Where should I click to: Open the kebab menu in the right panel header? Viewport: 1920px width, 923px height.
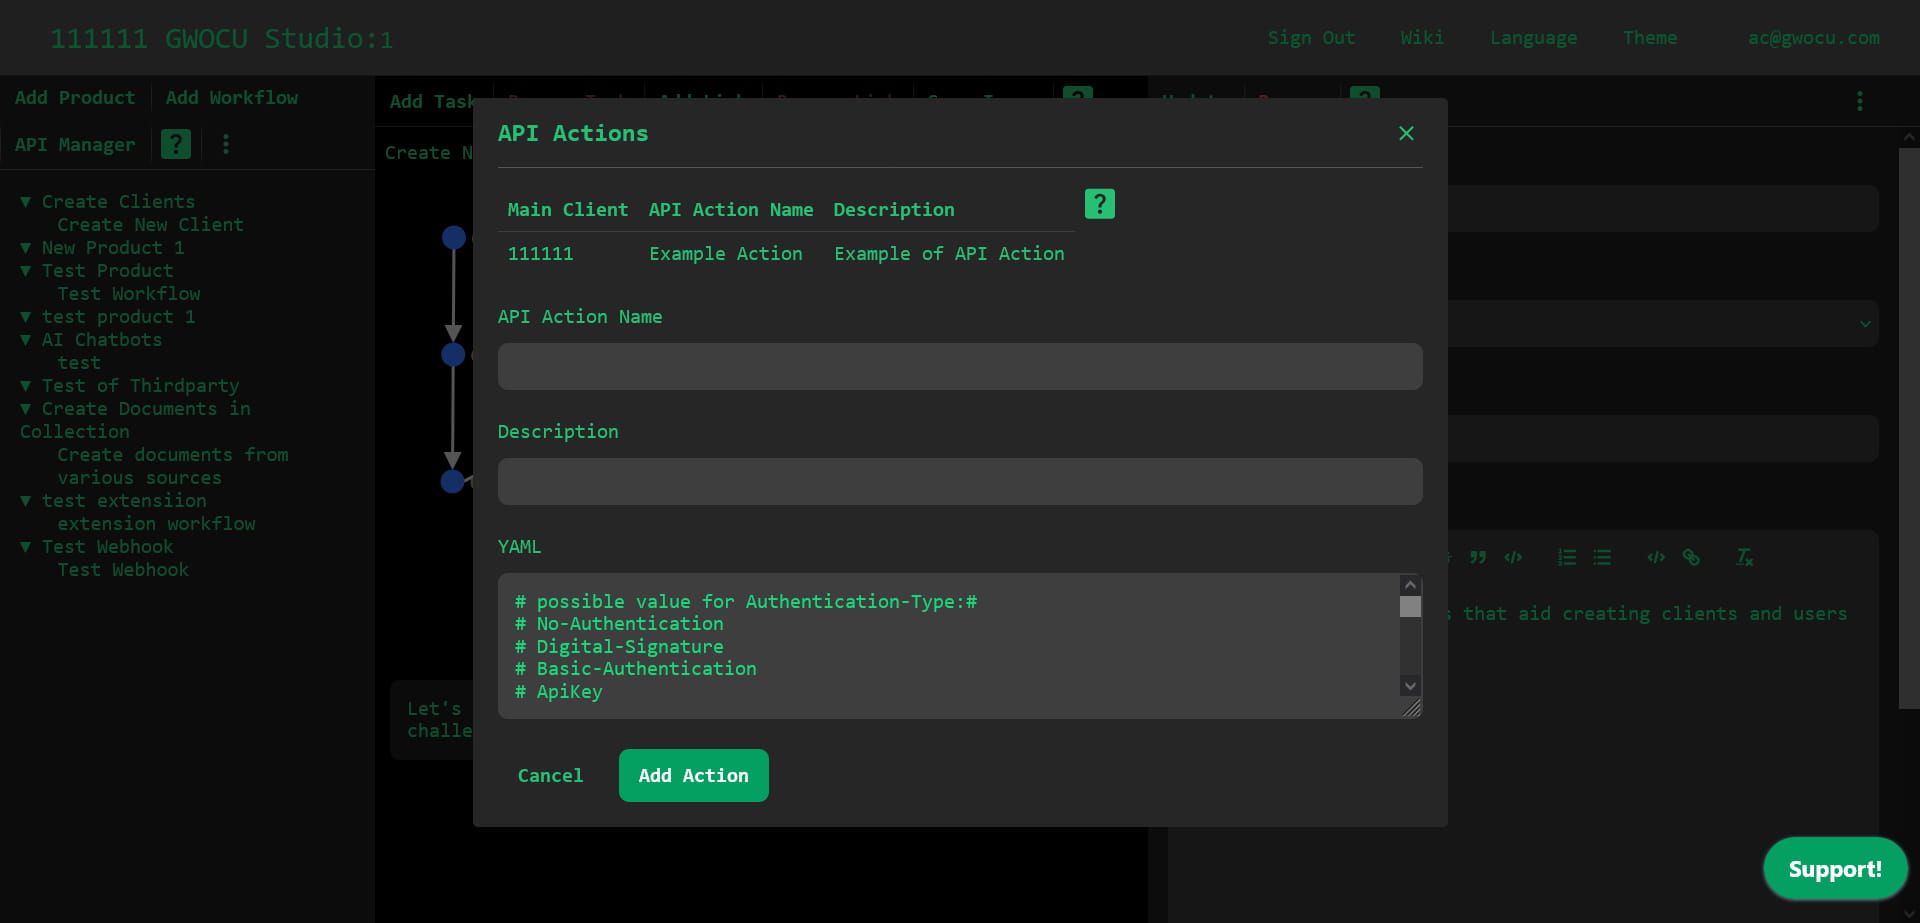1860,101
